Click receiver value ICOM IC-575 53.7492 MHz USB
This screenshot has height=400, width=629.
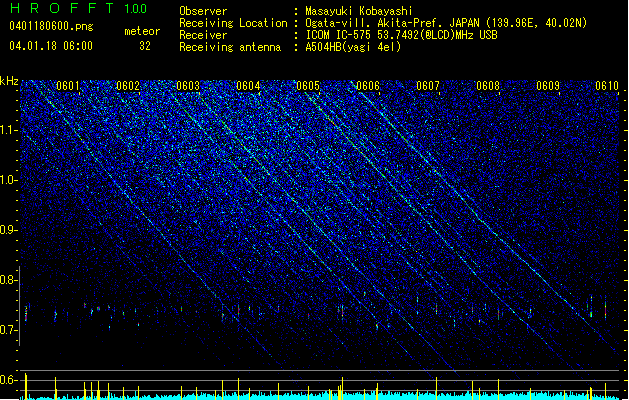(x=401, y=35)
